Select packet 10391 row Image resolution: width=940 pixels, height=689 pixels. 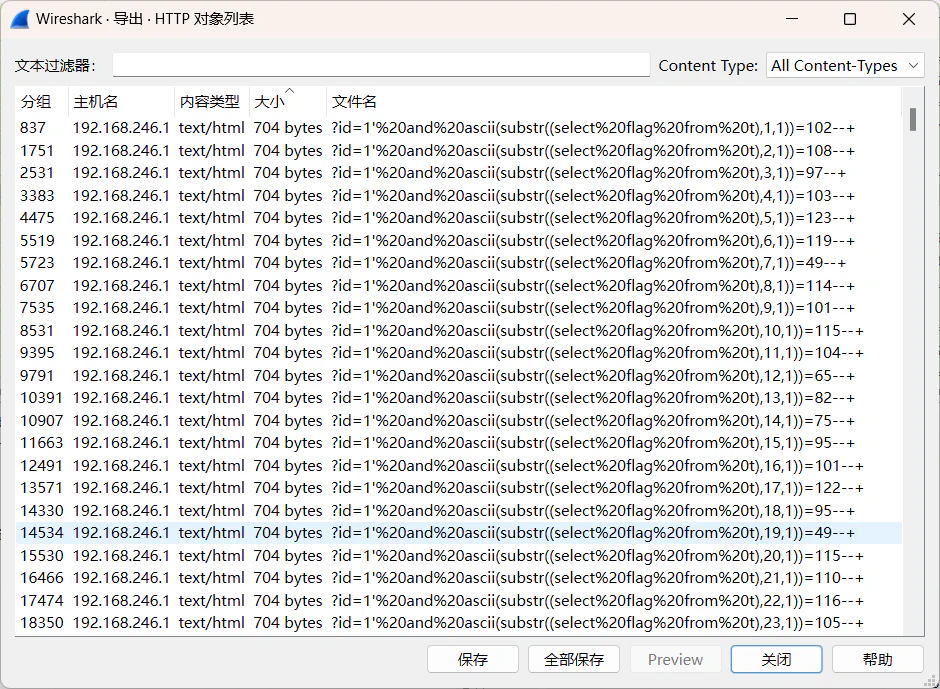click(459, 398)
